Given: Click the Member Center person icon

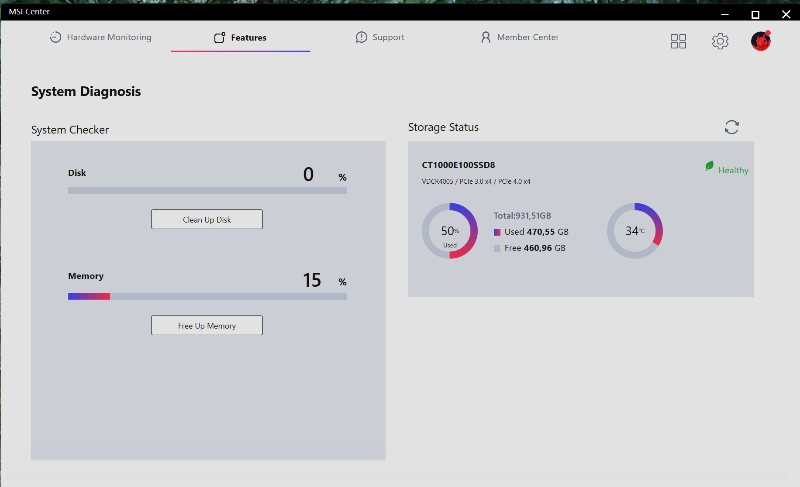Looking at the screenshot, I should [x=486, y=38].
